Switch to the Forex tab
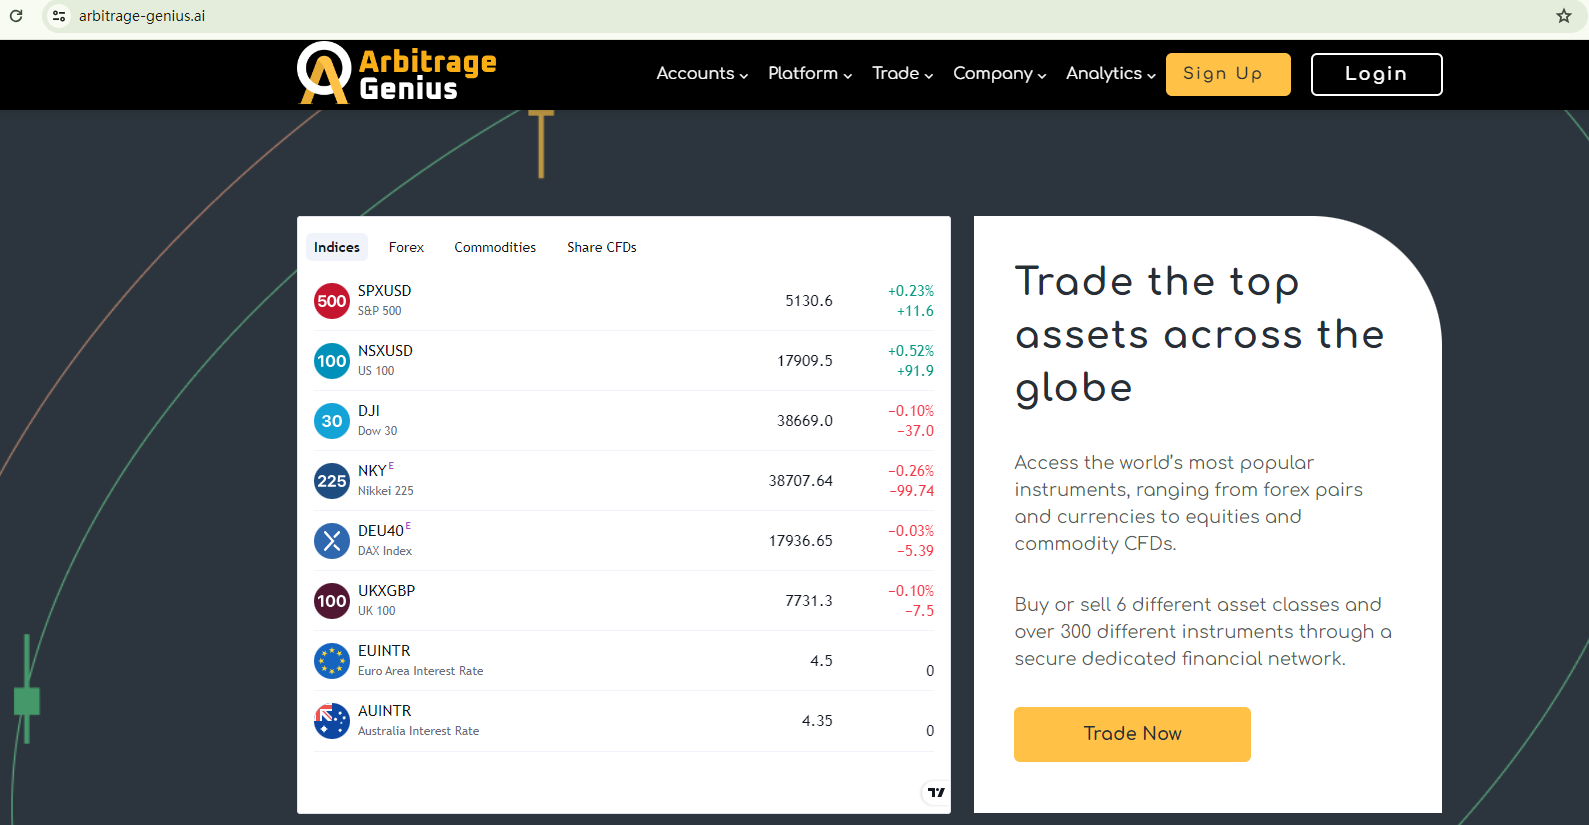The width and height of the screenshot is (1589, 825). [x=406, y=247]
